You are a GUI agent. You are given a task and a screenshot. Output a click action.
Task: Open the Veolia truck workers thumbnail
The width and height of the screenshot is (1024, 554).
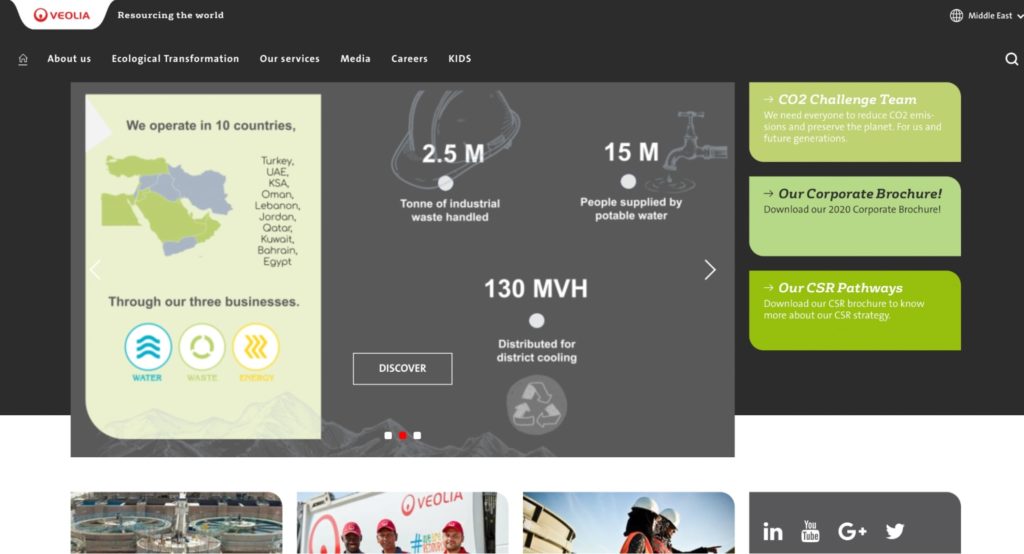402,523
